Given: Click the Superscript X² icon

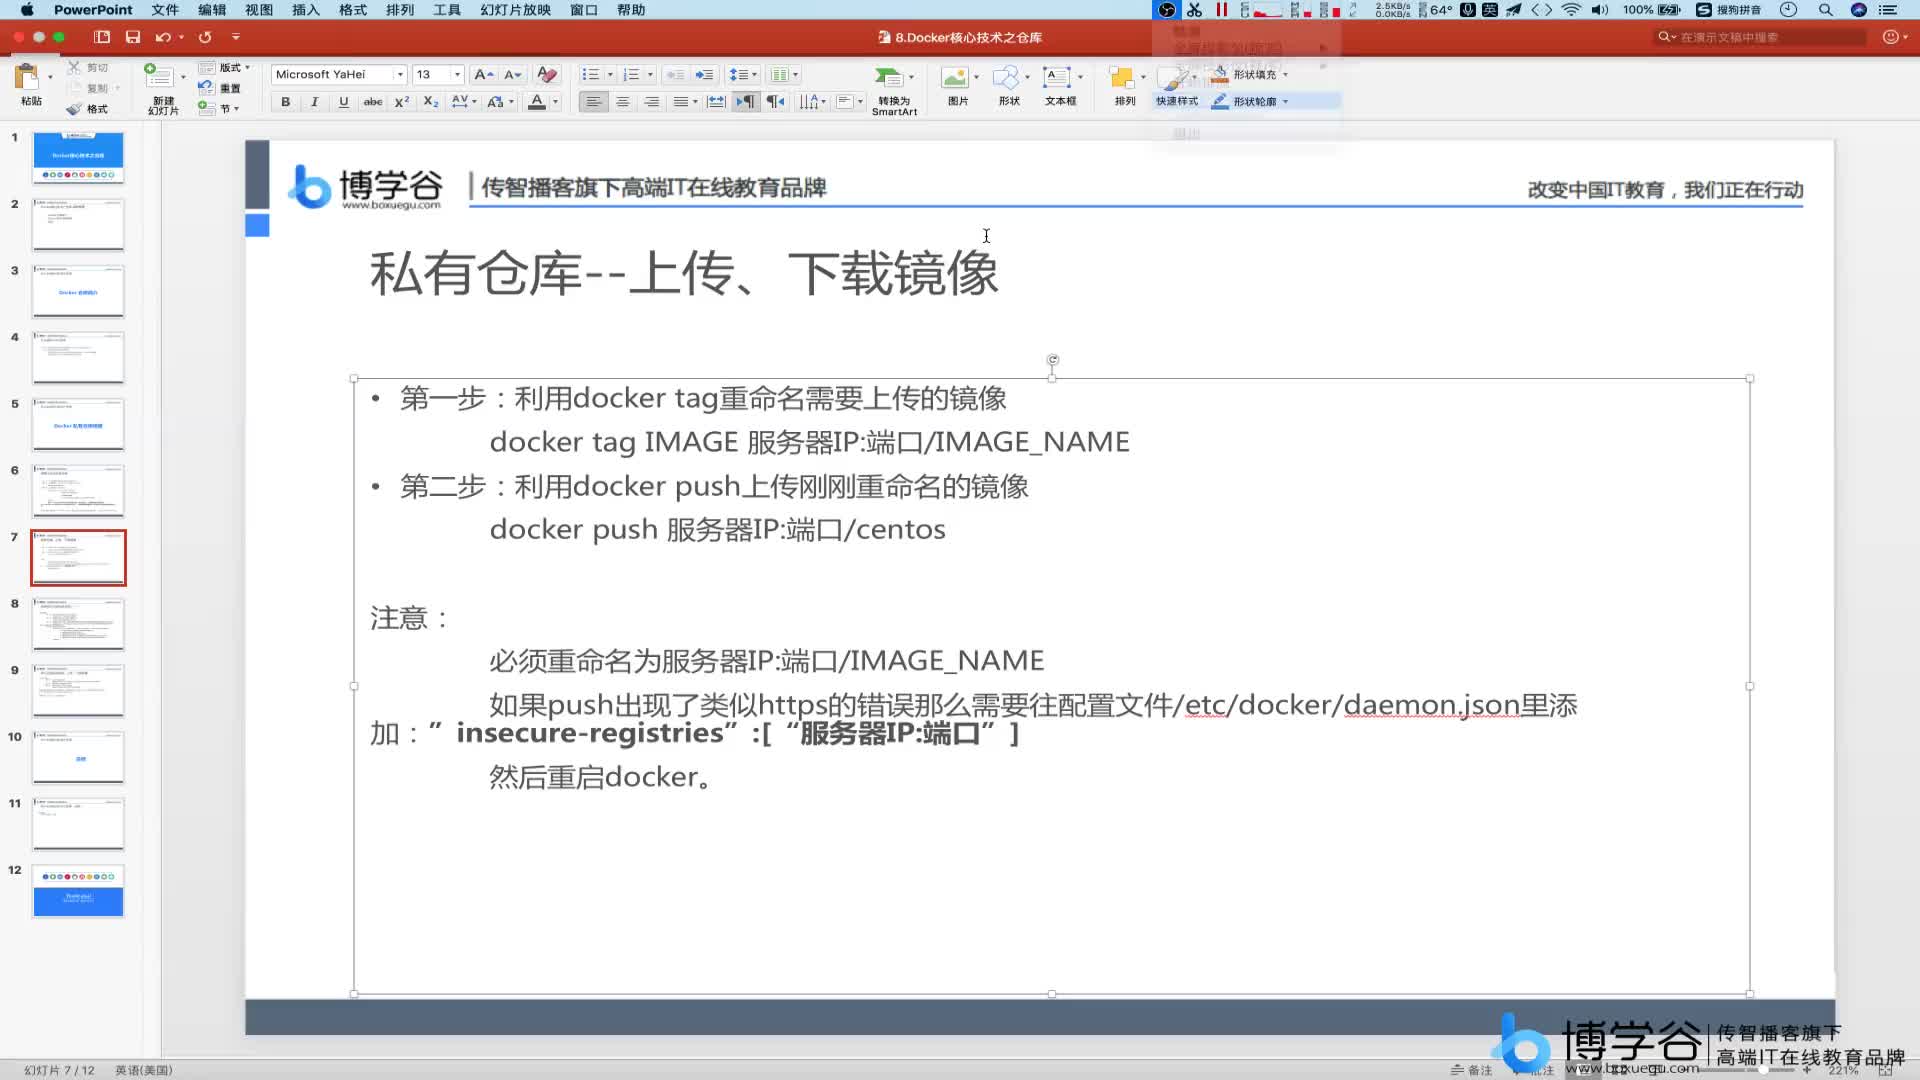Looking at the screenshot, I should point(402,102).
